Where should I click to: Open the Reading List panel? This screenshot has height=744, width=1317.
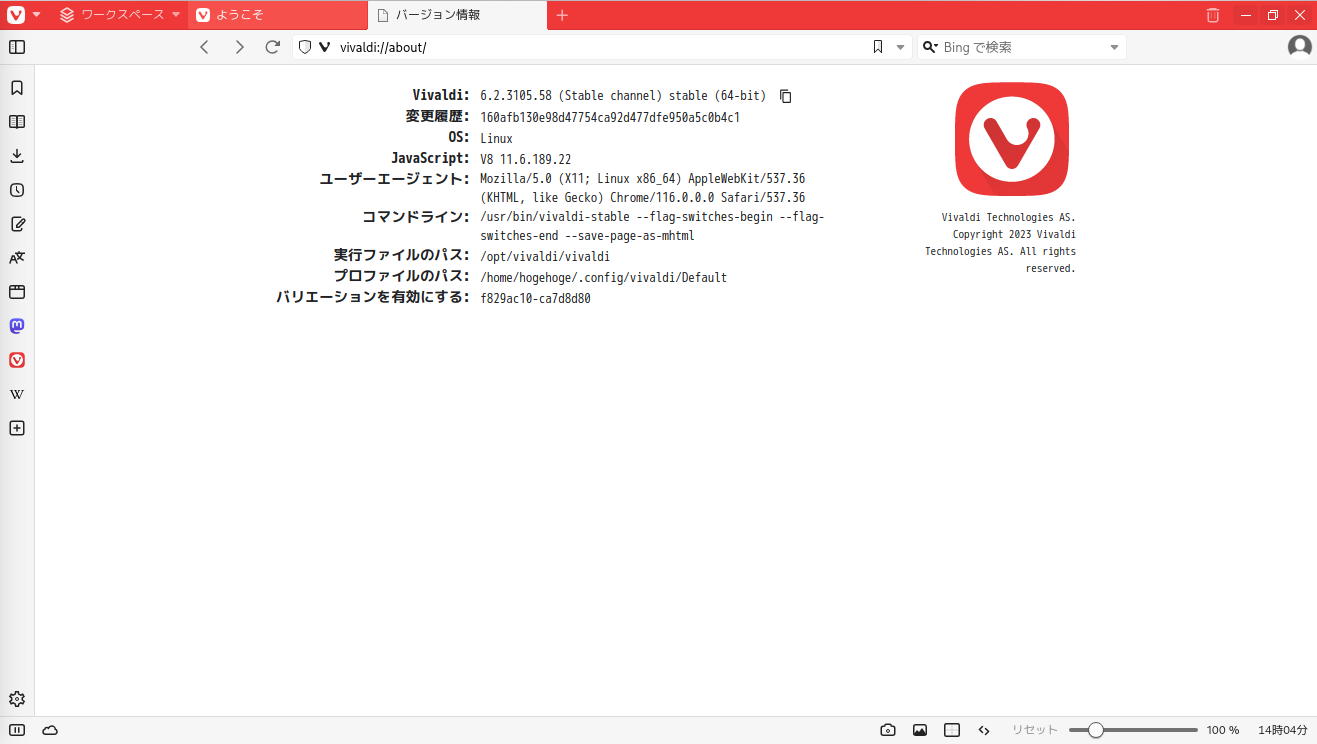point(17,122)
